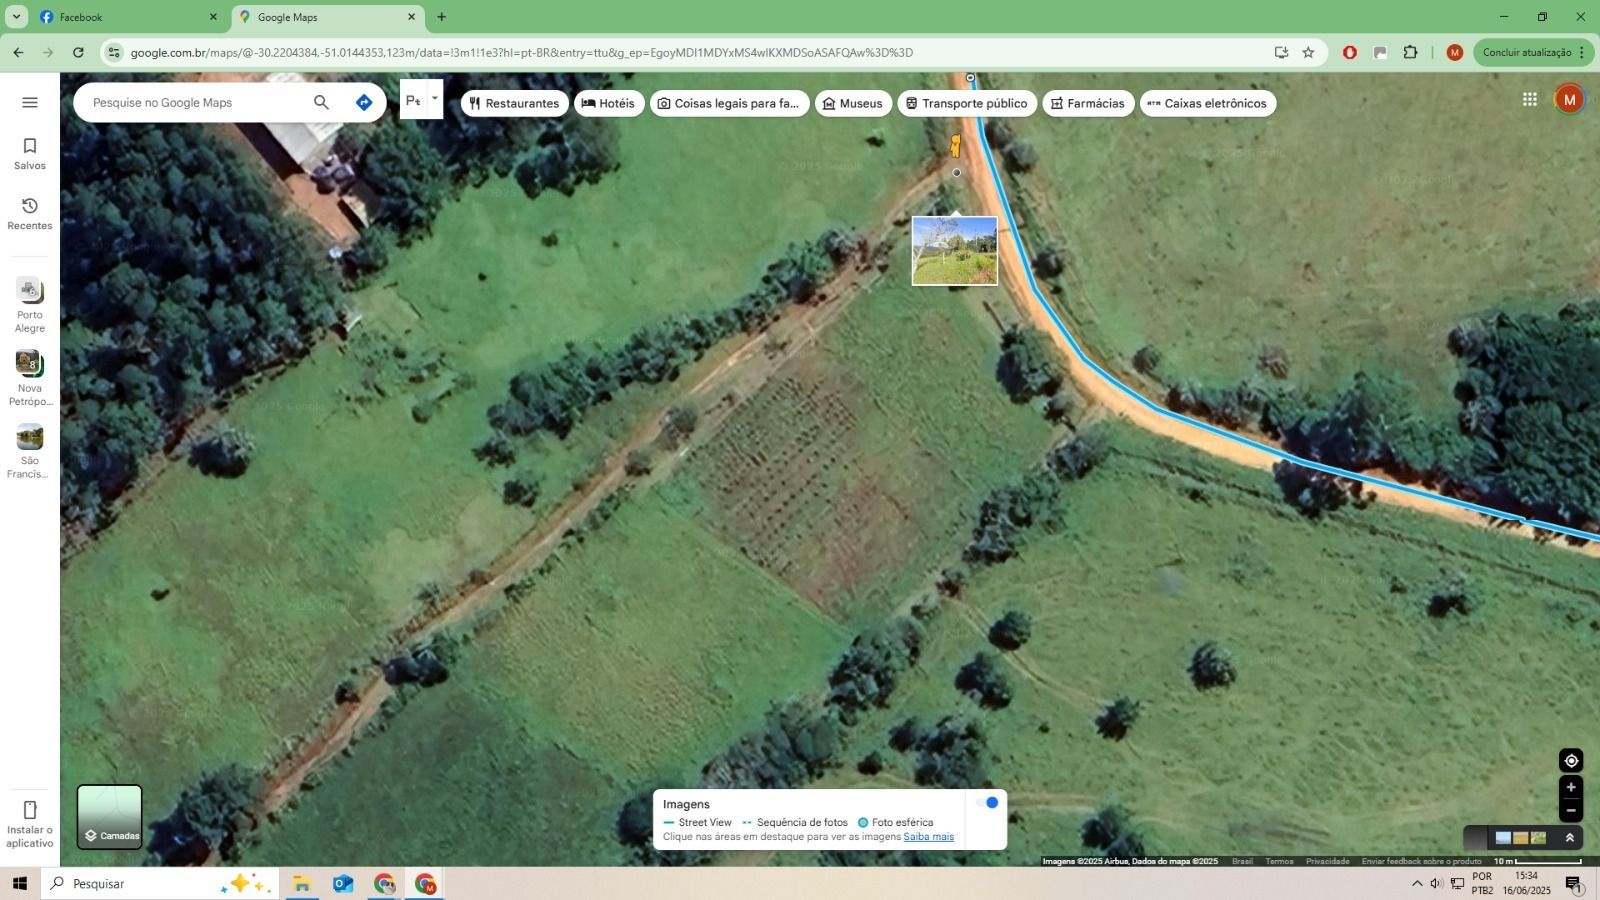Open the Chrome tab search dropdown

[x=16, y=17]
